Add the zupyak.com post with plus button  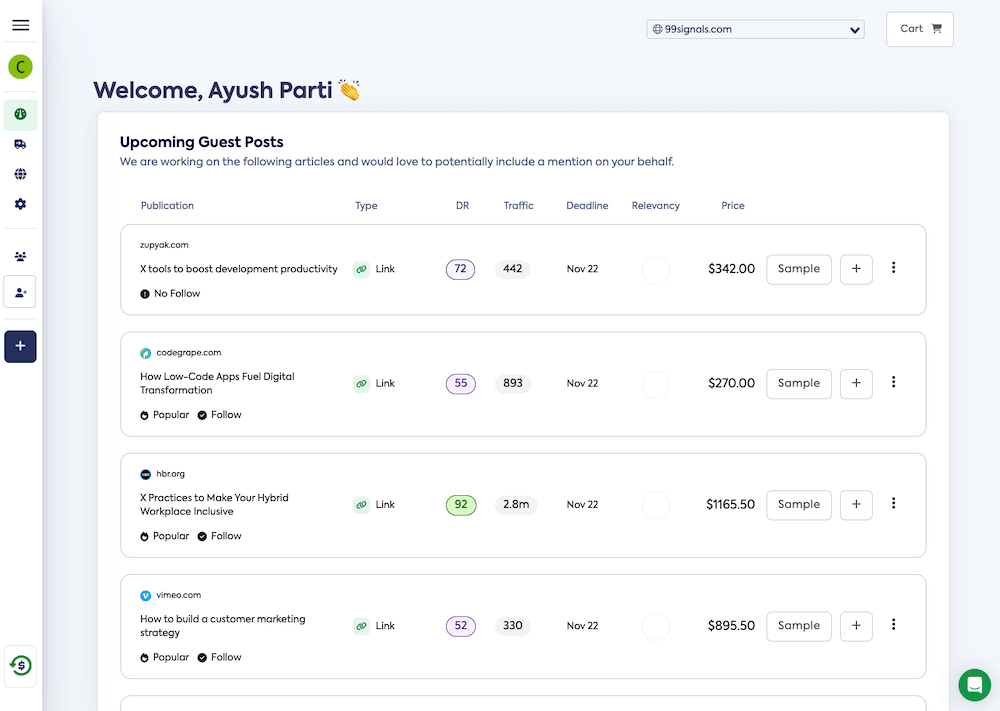[856, 269]
